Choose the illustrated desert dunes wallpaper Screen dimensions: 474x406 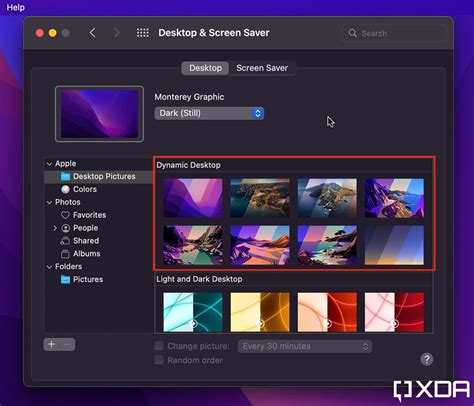pos(260,245)
